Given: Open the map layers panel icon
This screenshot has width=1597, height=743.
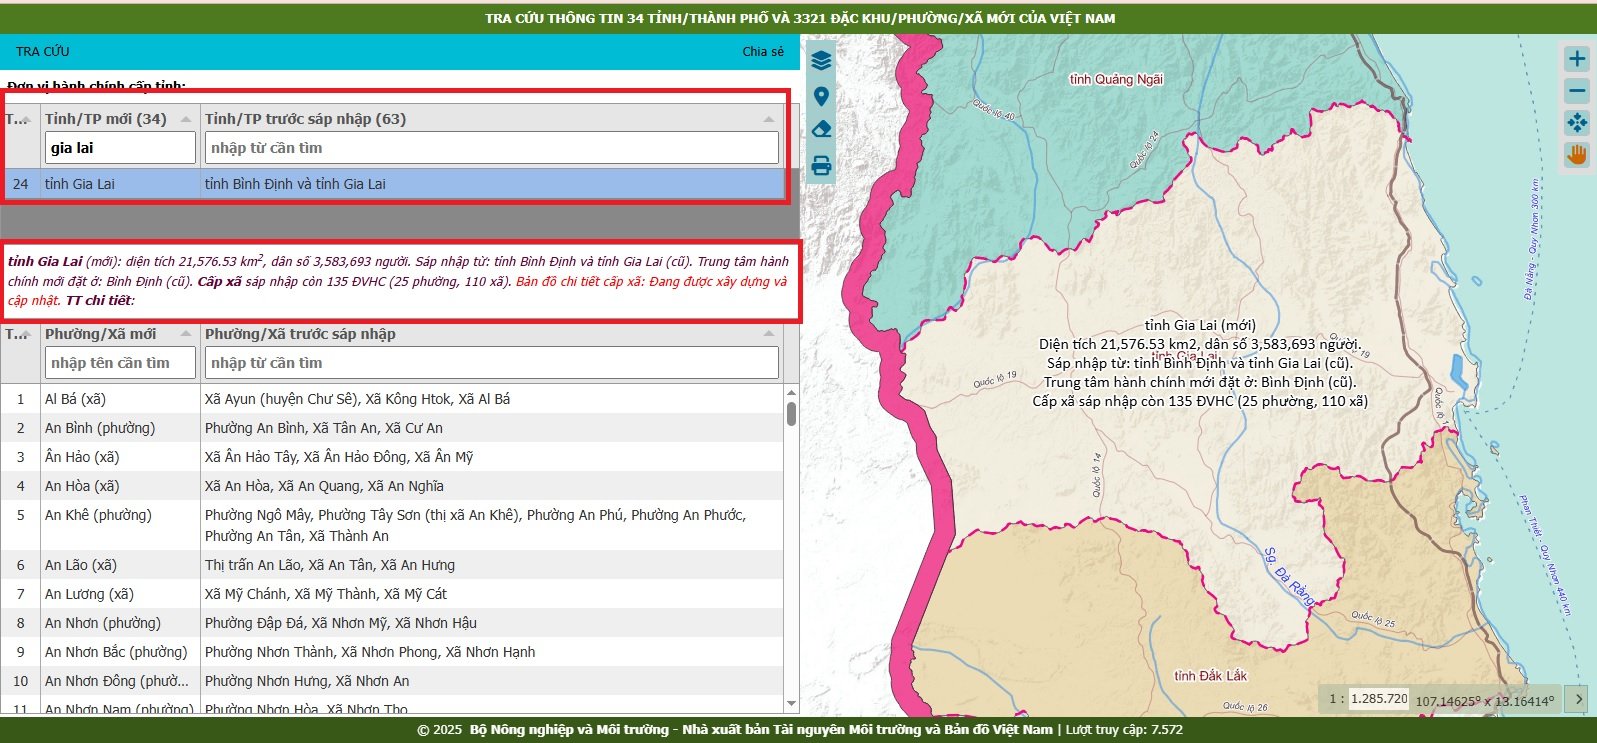Looking at the screenshot, I should [821, 60].
